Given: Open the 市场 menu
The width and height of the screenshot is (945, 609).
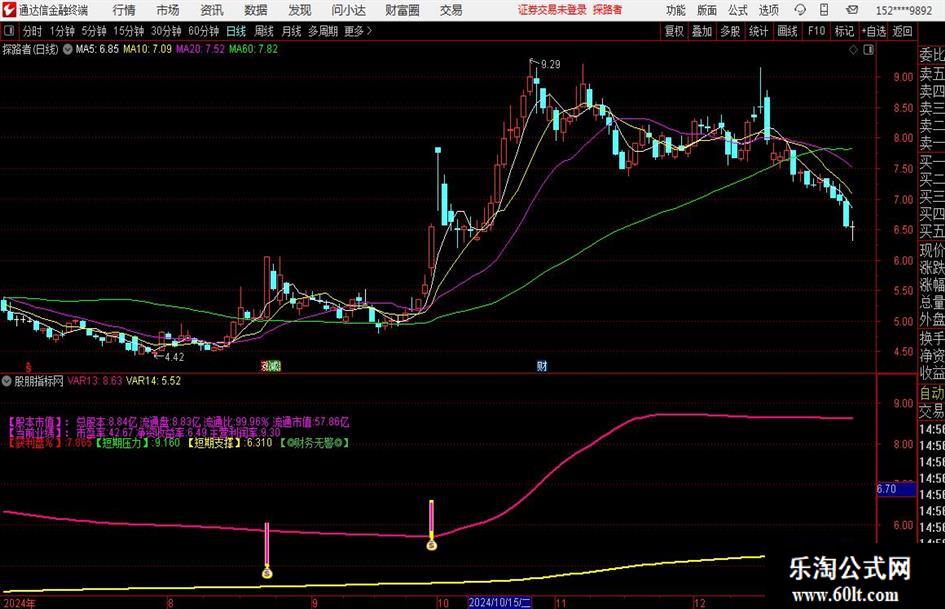Looking at the screenshot, I should tap(168, 10).
